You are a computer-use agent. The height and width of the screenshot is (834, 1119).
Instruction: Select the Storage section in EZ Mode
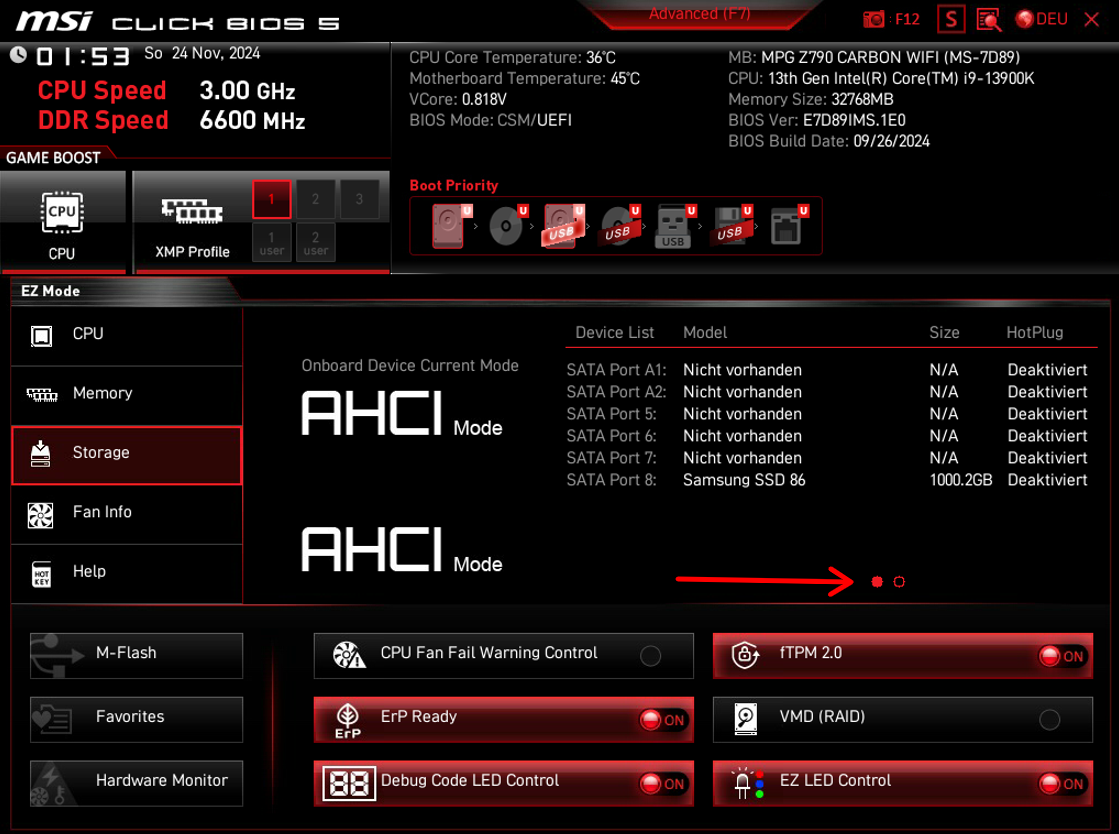[127, 454]
